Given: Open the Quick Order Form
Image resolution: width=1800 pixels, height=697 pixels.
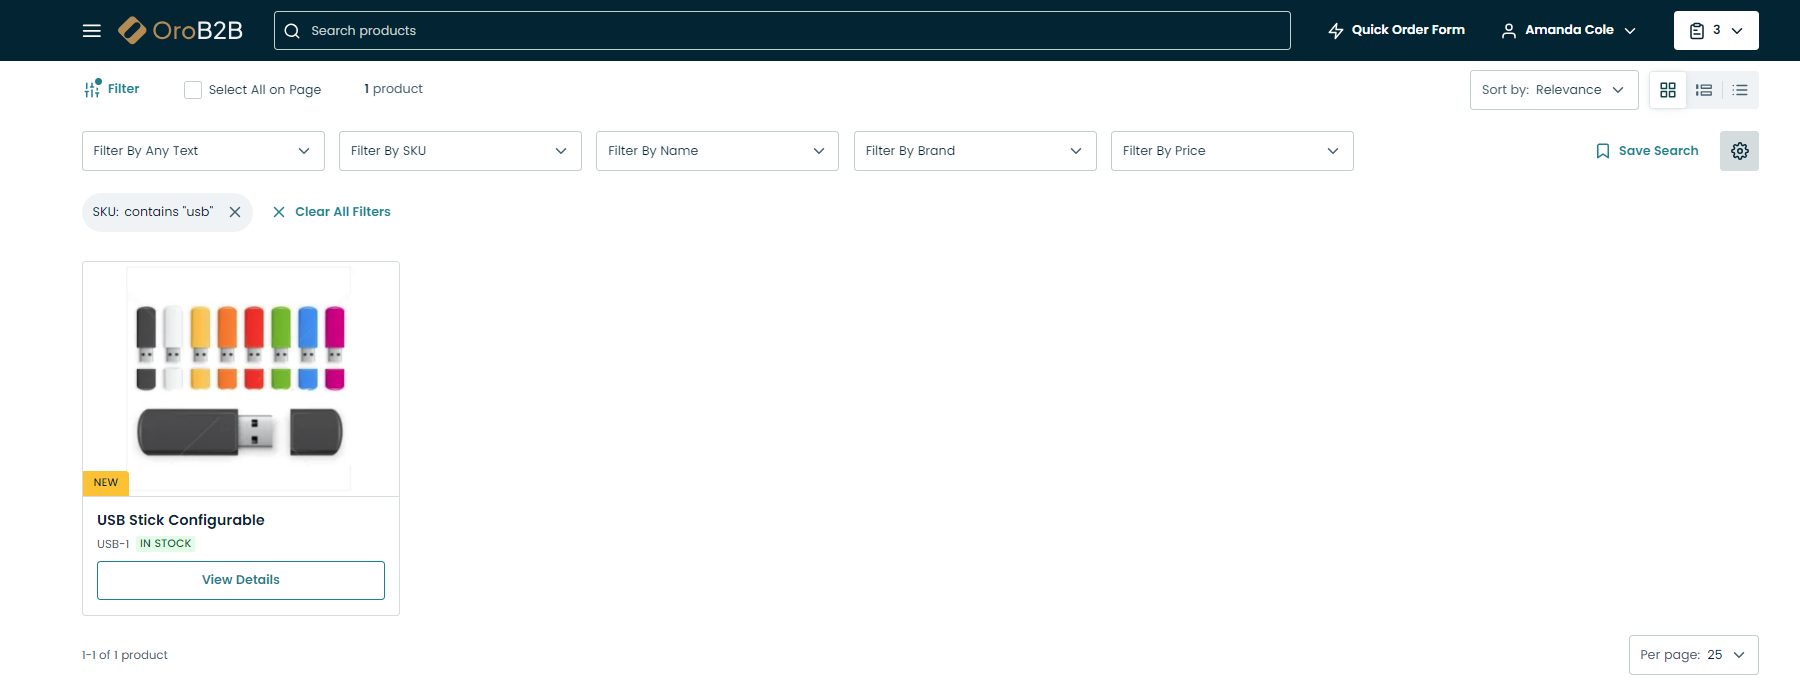Looking at the screenshot, I should pyautogui.click(x=1396, y=30).
